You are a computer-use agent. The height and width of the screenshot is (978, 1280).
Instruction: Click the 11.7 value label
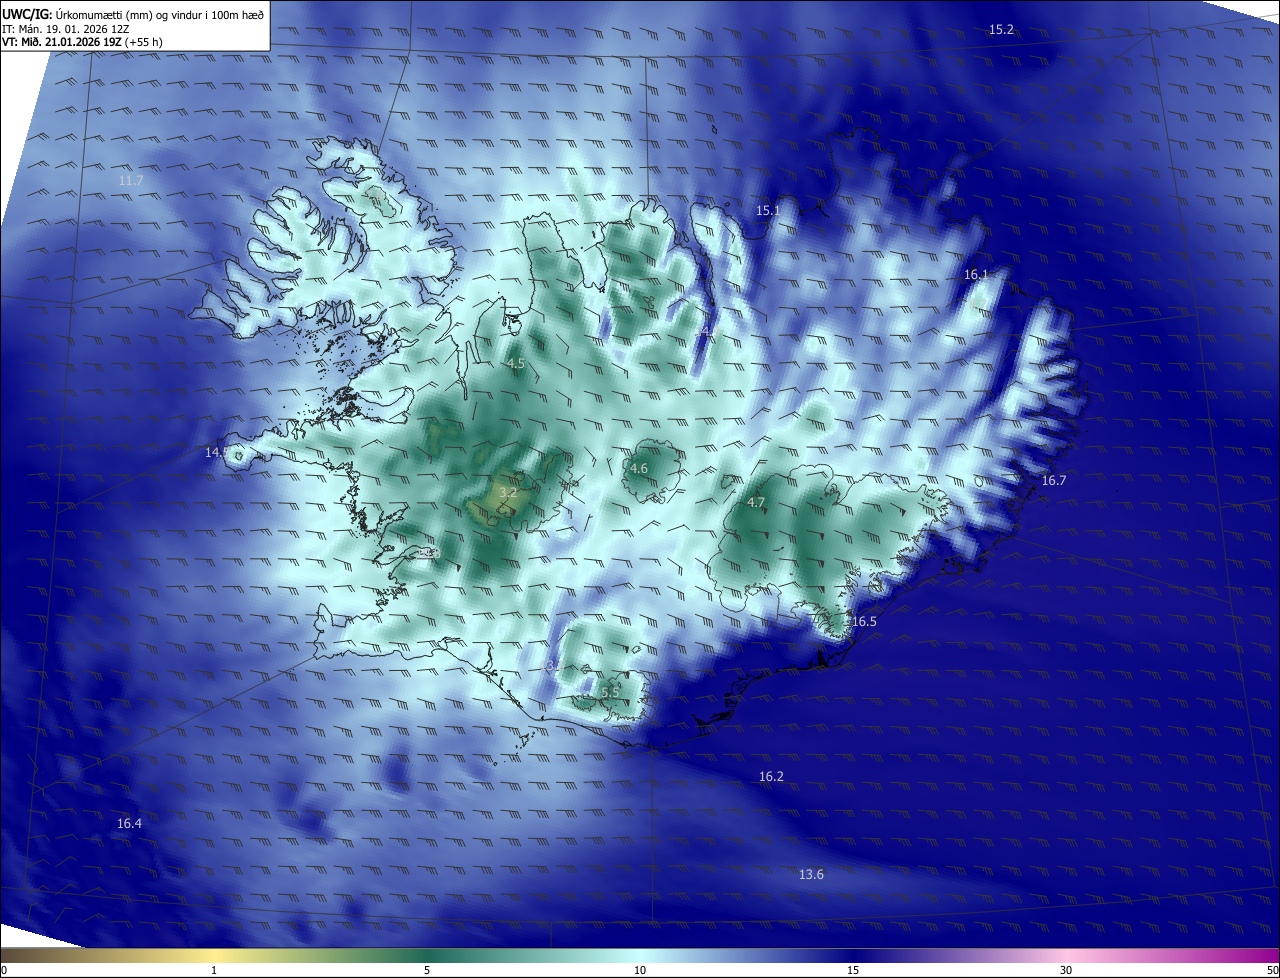point(130,181)
